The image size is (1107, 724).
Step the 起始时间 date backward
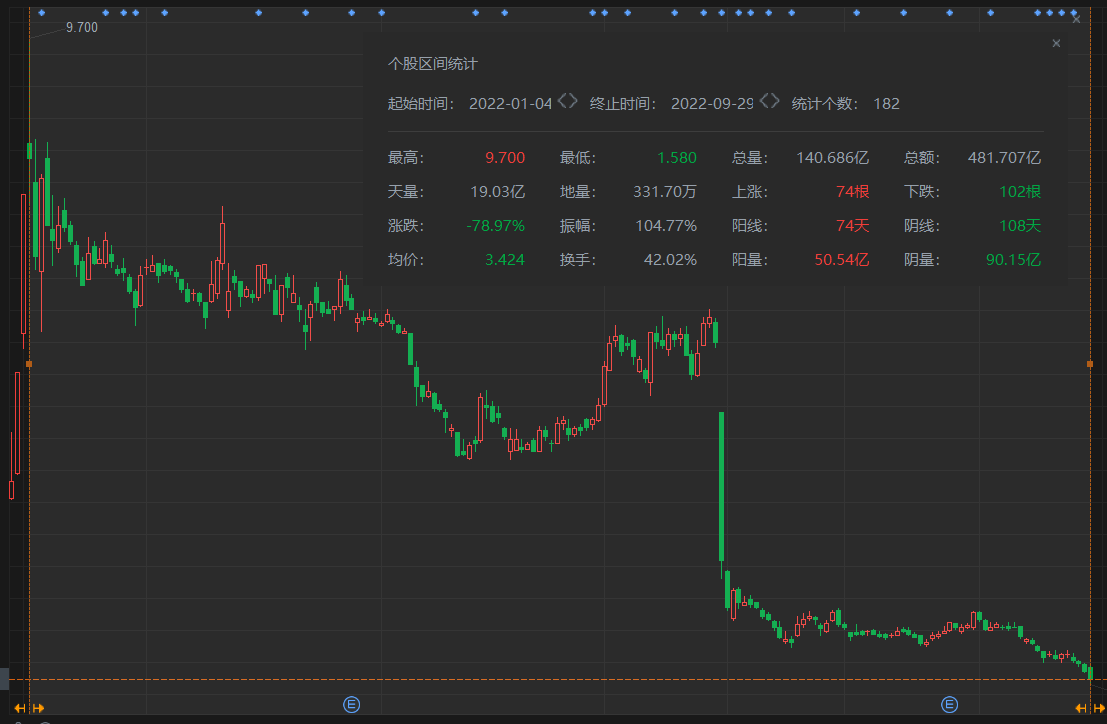pos(563,101)
